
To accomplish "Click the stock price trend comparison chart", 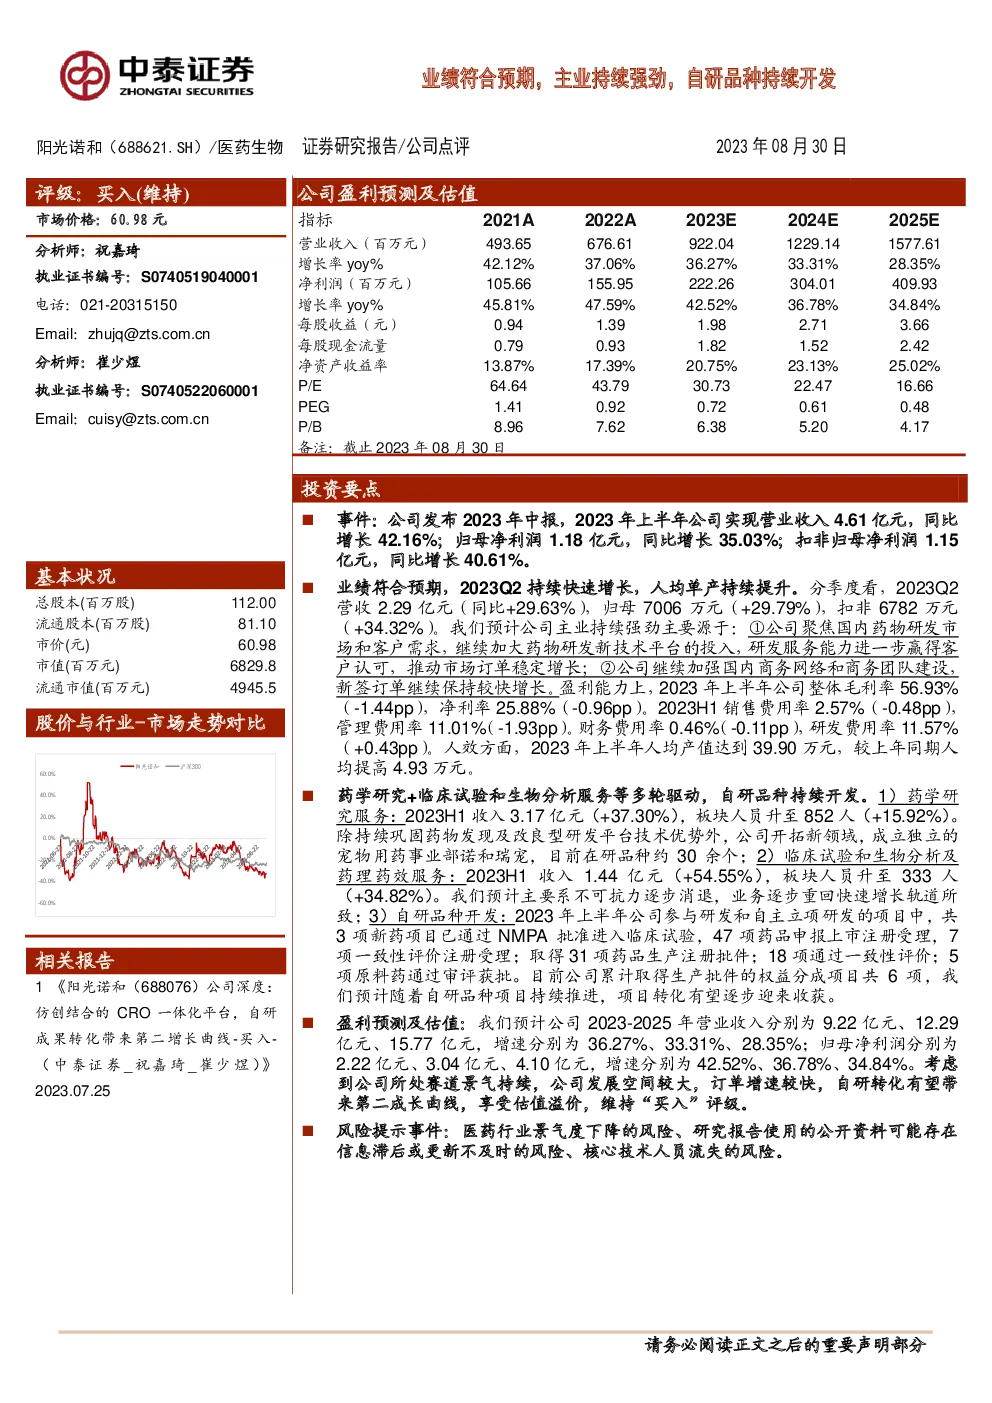I will click(155, 834).
